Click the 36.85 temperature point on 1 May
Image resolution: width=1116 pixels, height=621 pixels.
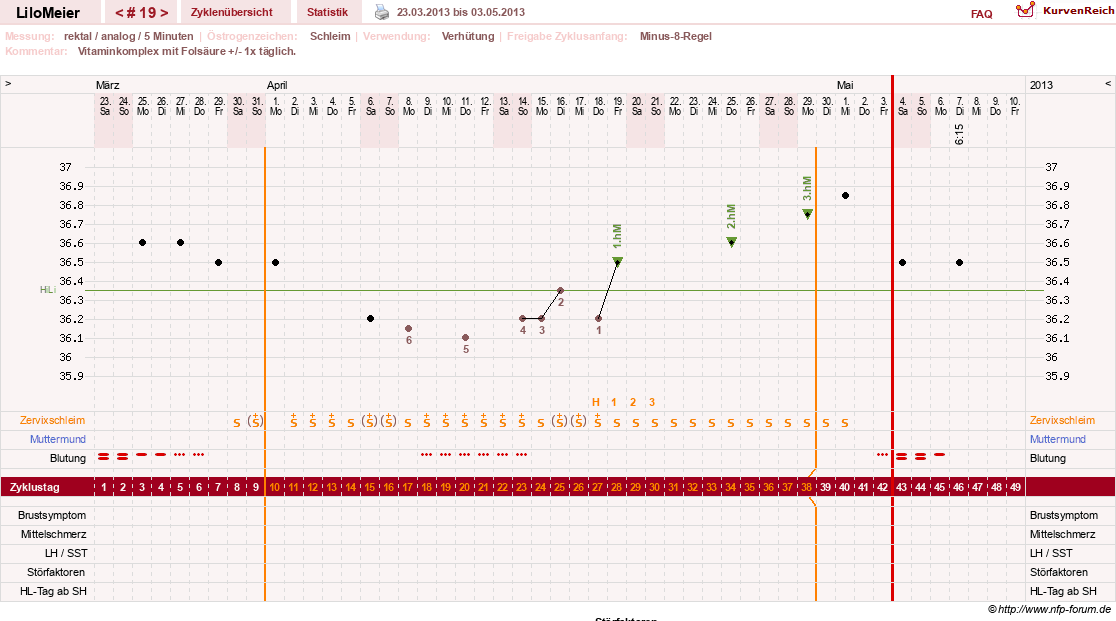pyautogui.click(x=846, y=196)
